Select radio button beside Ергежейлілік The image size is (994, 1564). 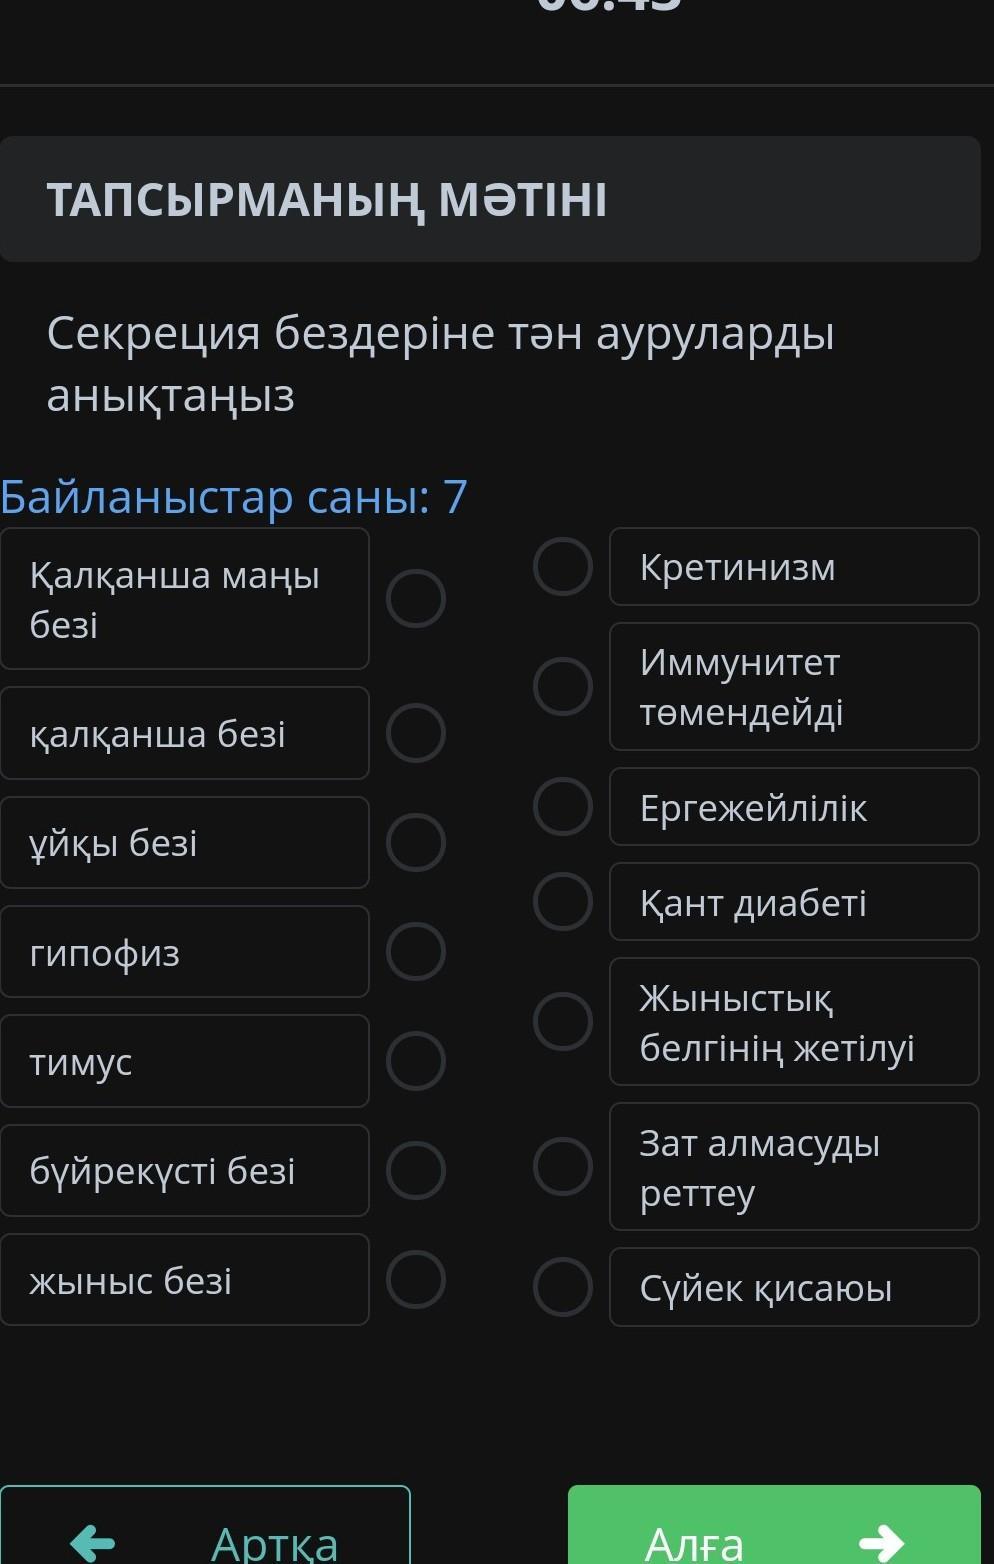(563, 806)
